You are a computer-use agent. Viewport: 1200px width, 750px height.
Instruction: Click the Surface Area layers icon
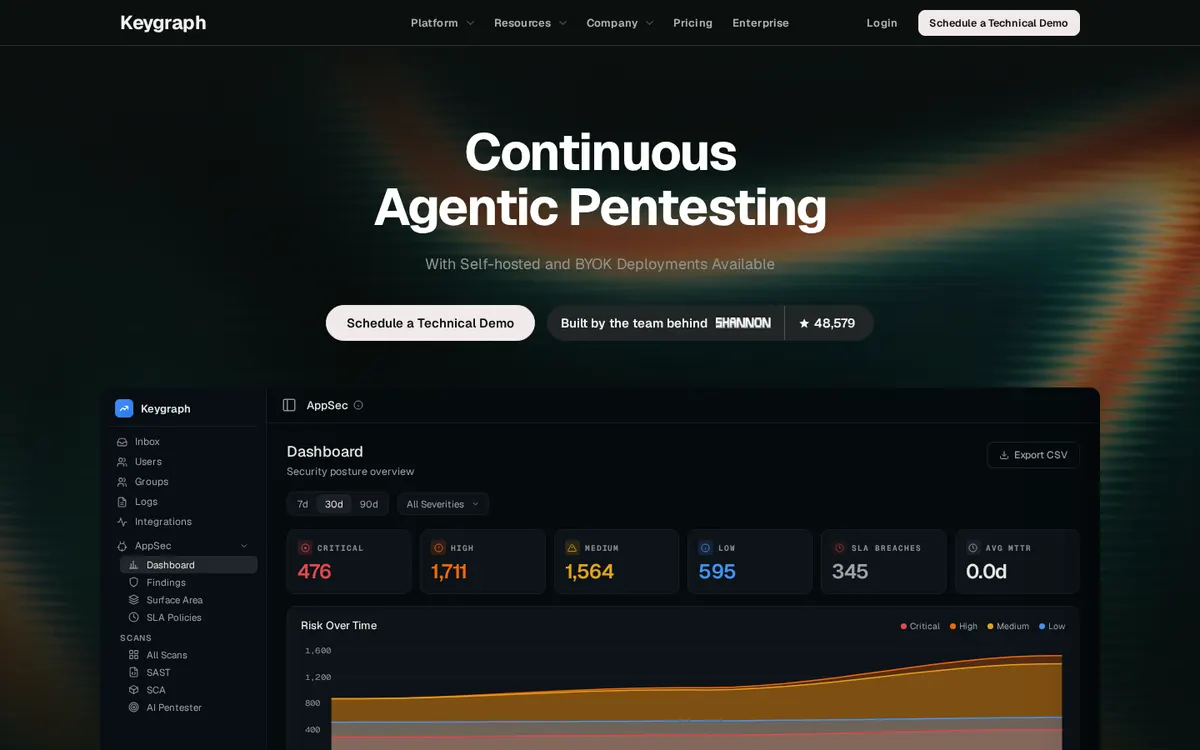click(134, 600)
